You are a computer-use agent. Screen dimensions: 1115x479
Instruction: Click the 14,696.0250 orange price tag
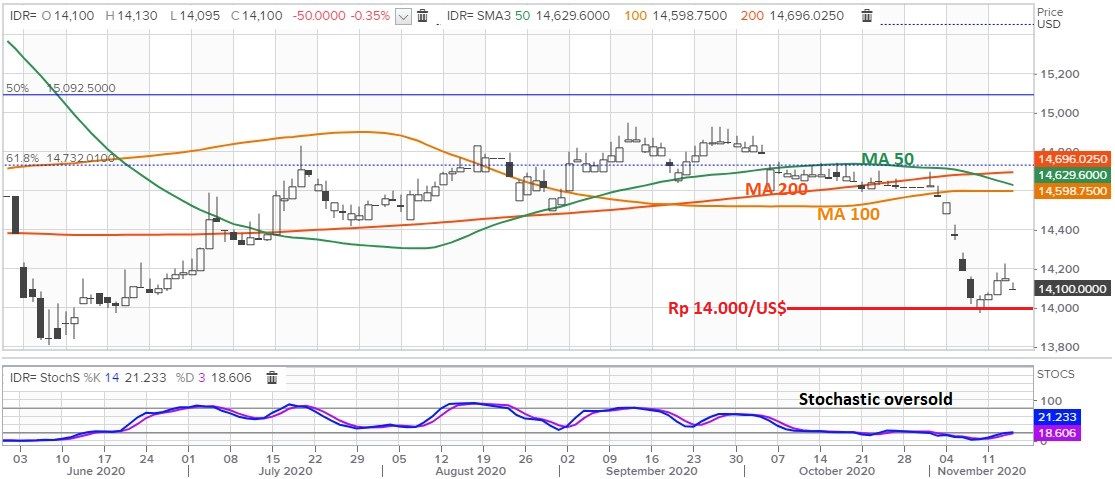(1072, 160)
